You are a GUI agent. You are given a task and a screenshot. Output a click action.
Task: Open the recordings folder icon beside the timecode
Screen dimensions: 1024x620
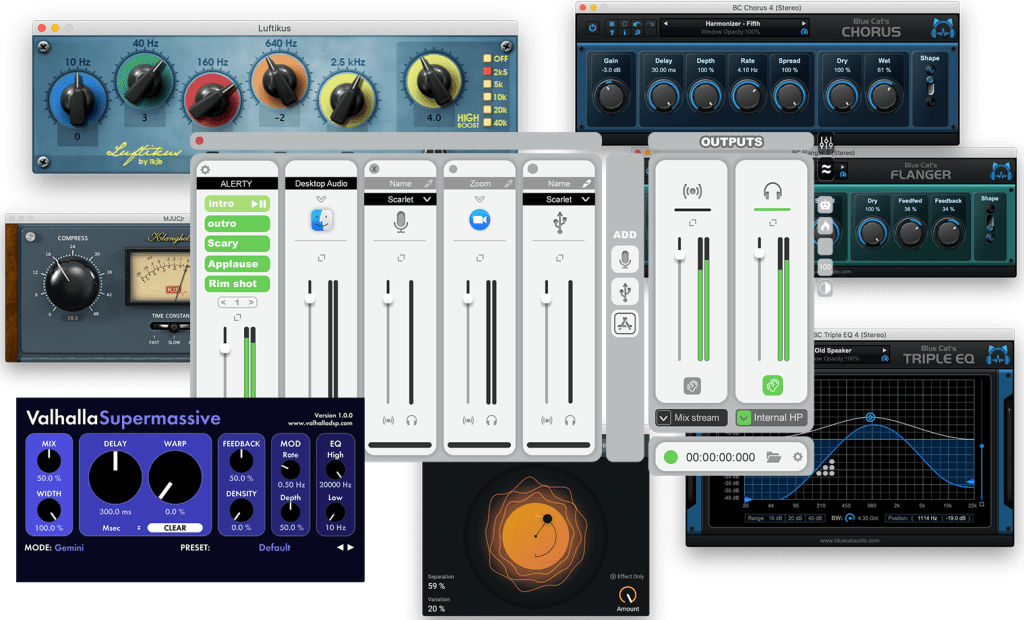[x=774, y=457]
